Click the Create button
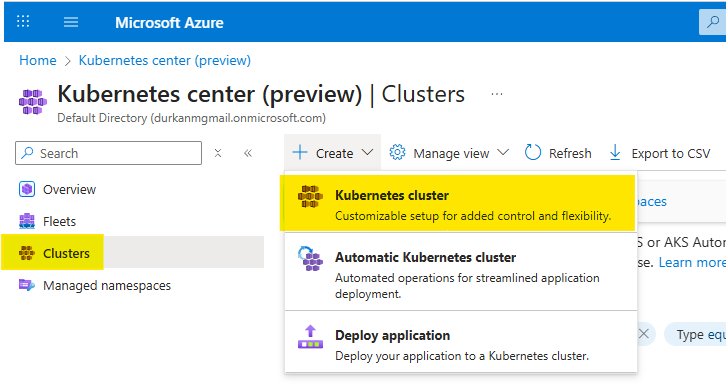 click(x=332, y=153)
